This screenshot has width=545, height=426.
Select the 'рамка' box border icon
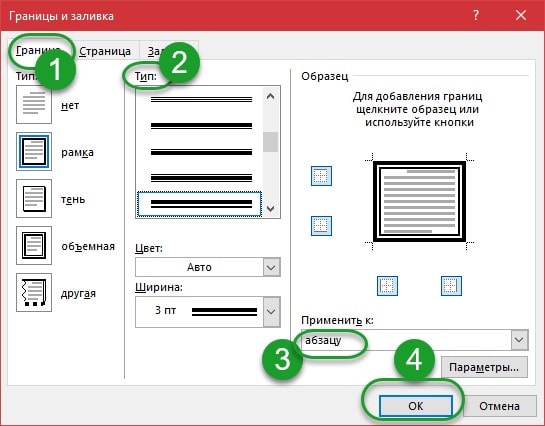[34, 152]
